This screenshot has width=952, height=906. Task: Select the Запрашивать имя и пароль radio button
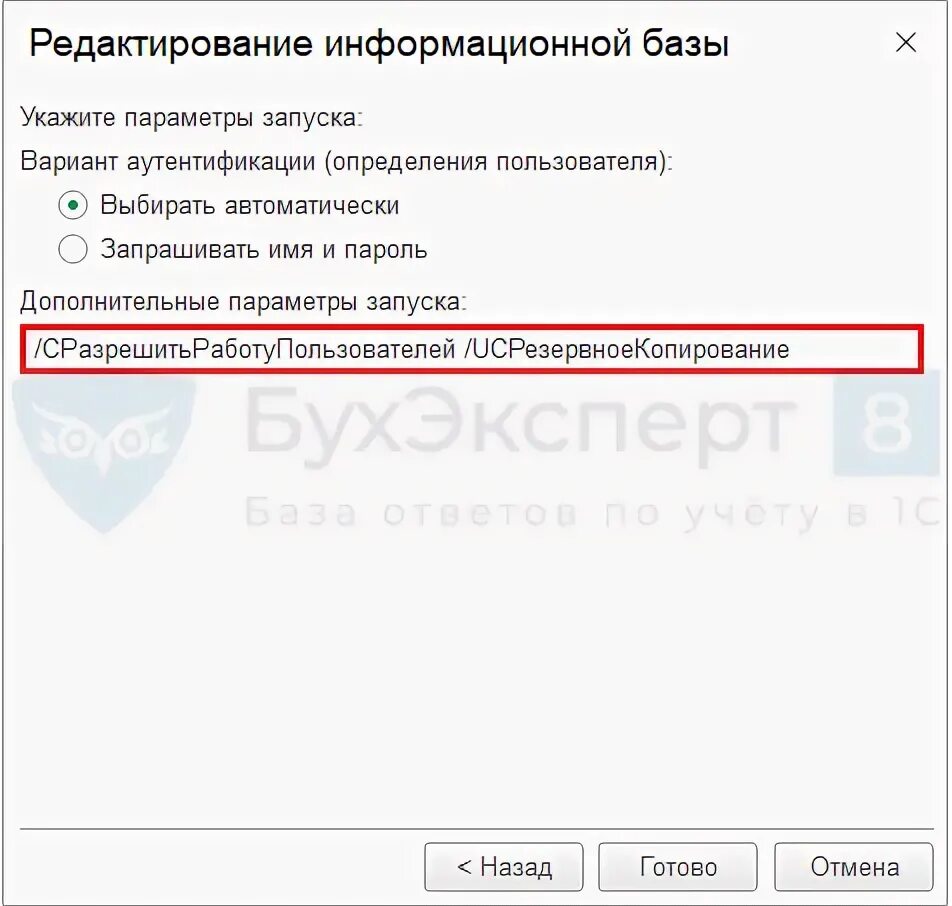point(73,249)
